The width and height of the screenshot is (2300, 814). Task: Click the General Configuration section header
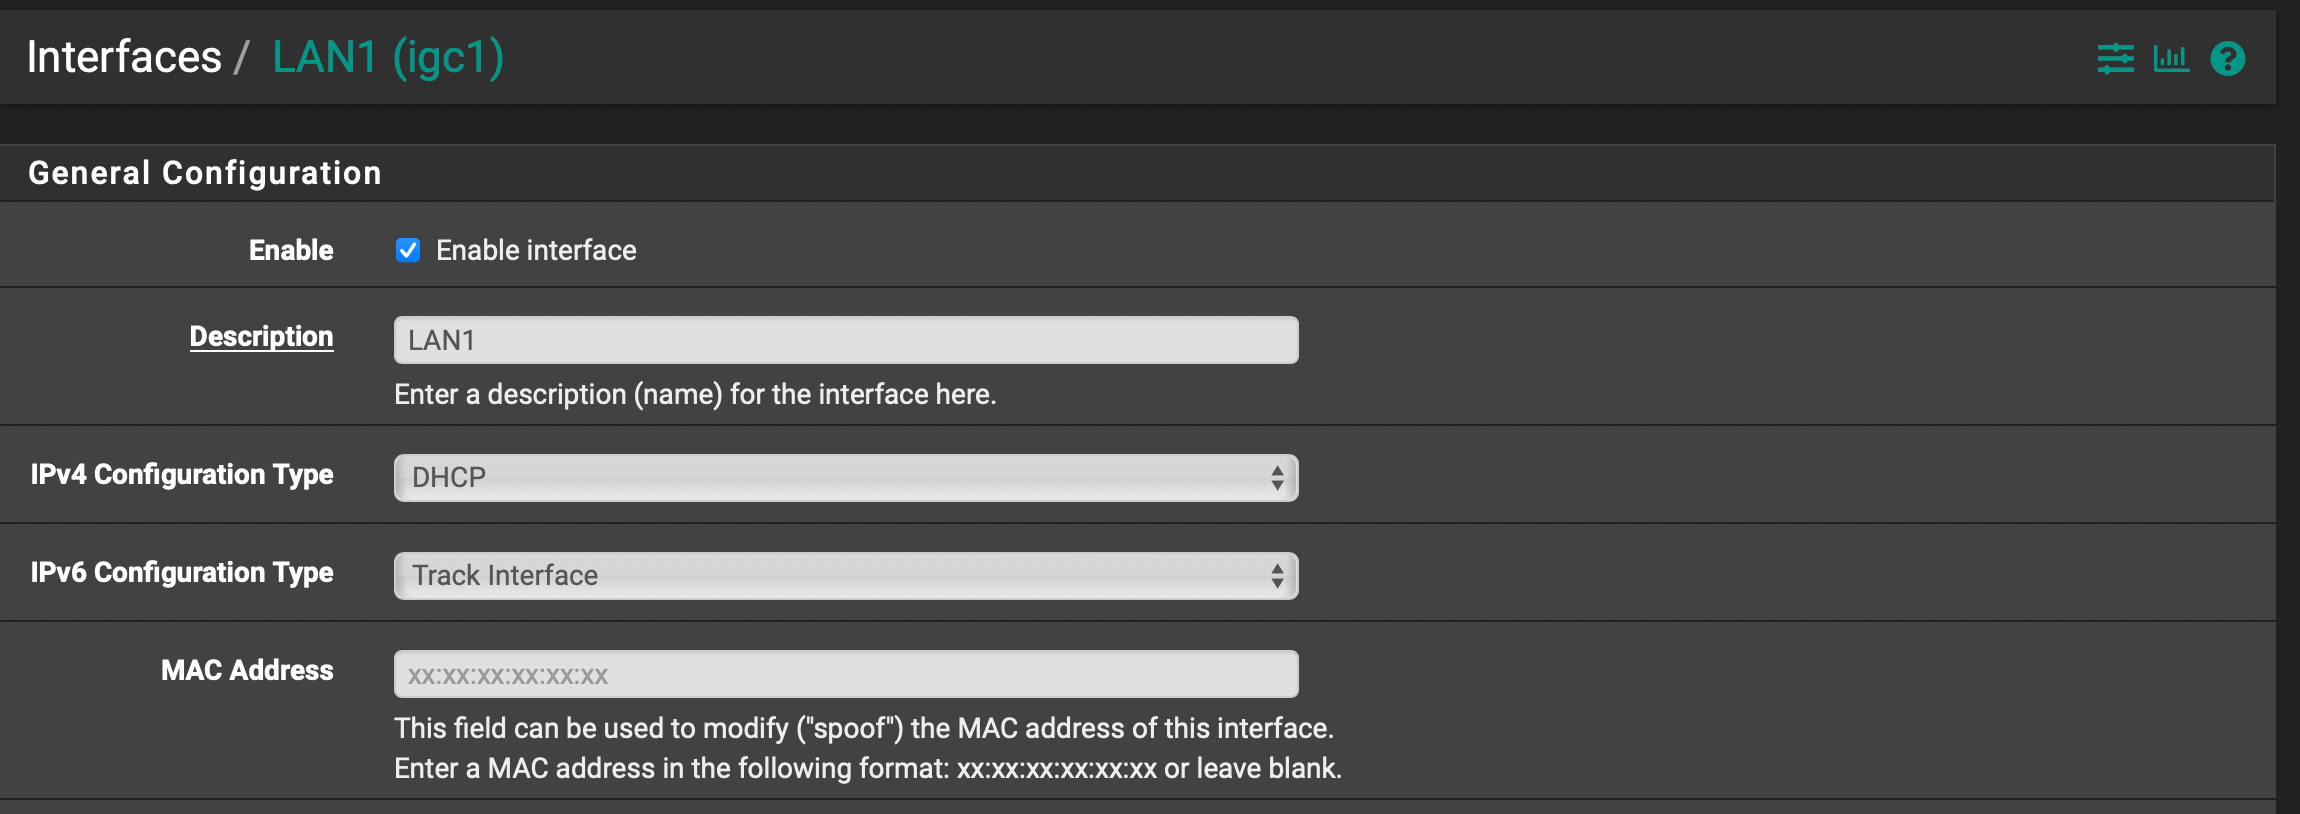[205, 173]
